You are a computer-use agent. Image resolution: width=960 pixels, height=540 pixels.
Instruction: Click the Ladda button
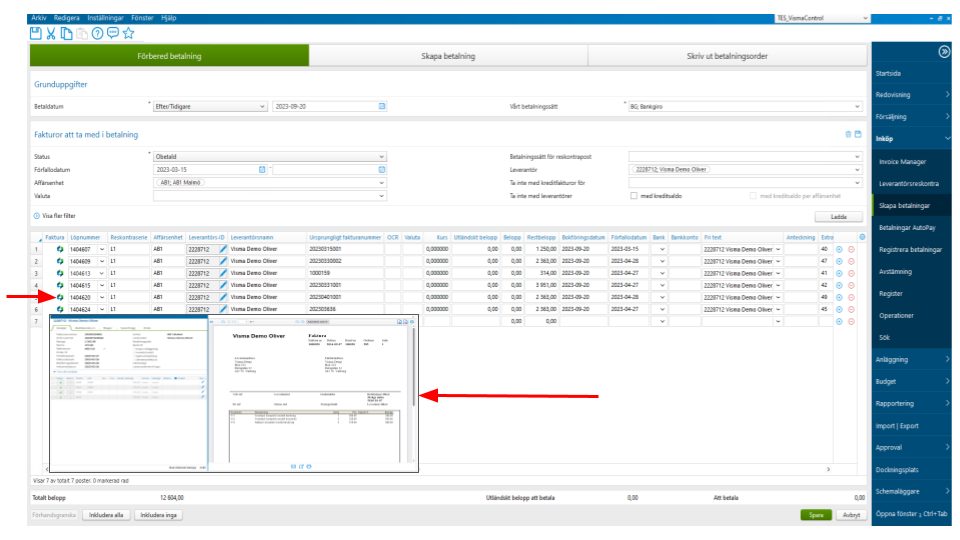point(838,217)
